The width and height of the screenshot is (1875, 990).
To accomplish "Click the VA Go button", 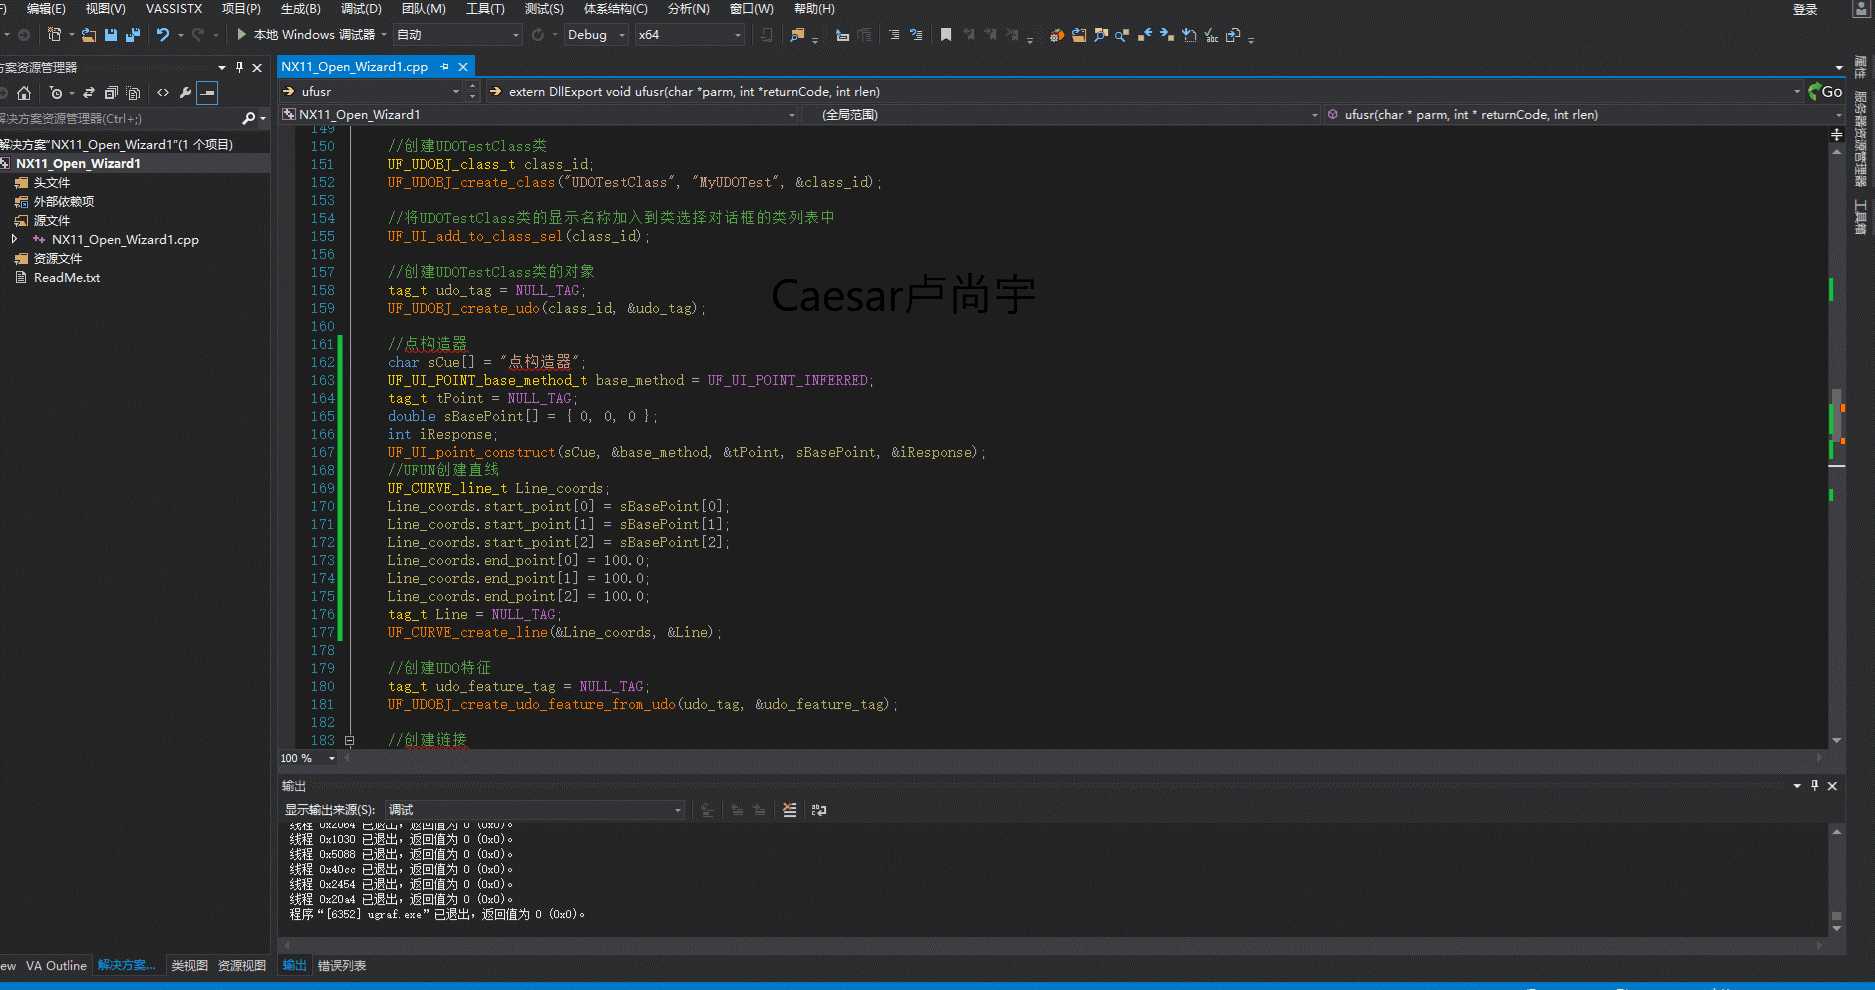I will [x=1825, y=91].
